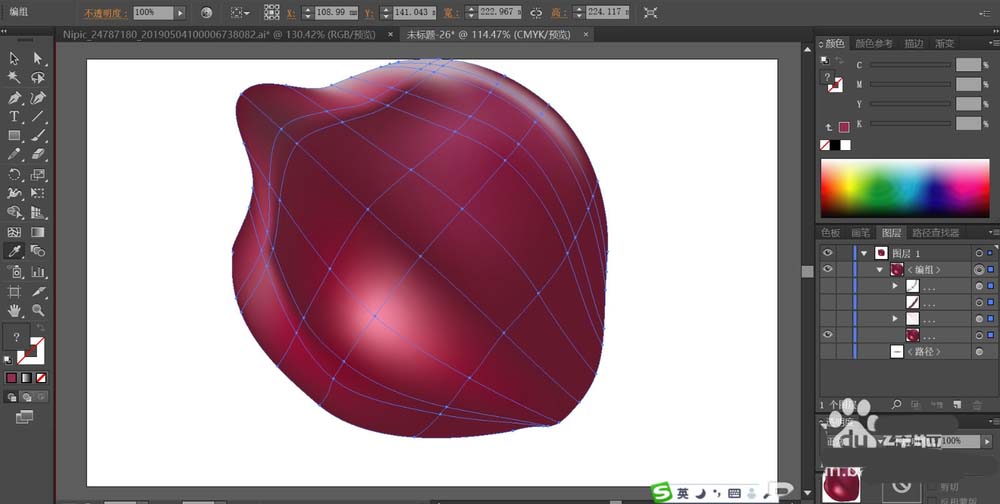
Task: Click the Isolate Selected Object icon
Action: pyautogui.click(x=650, y=12)
